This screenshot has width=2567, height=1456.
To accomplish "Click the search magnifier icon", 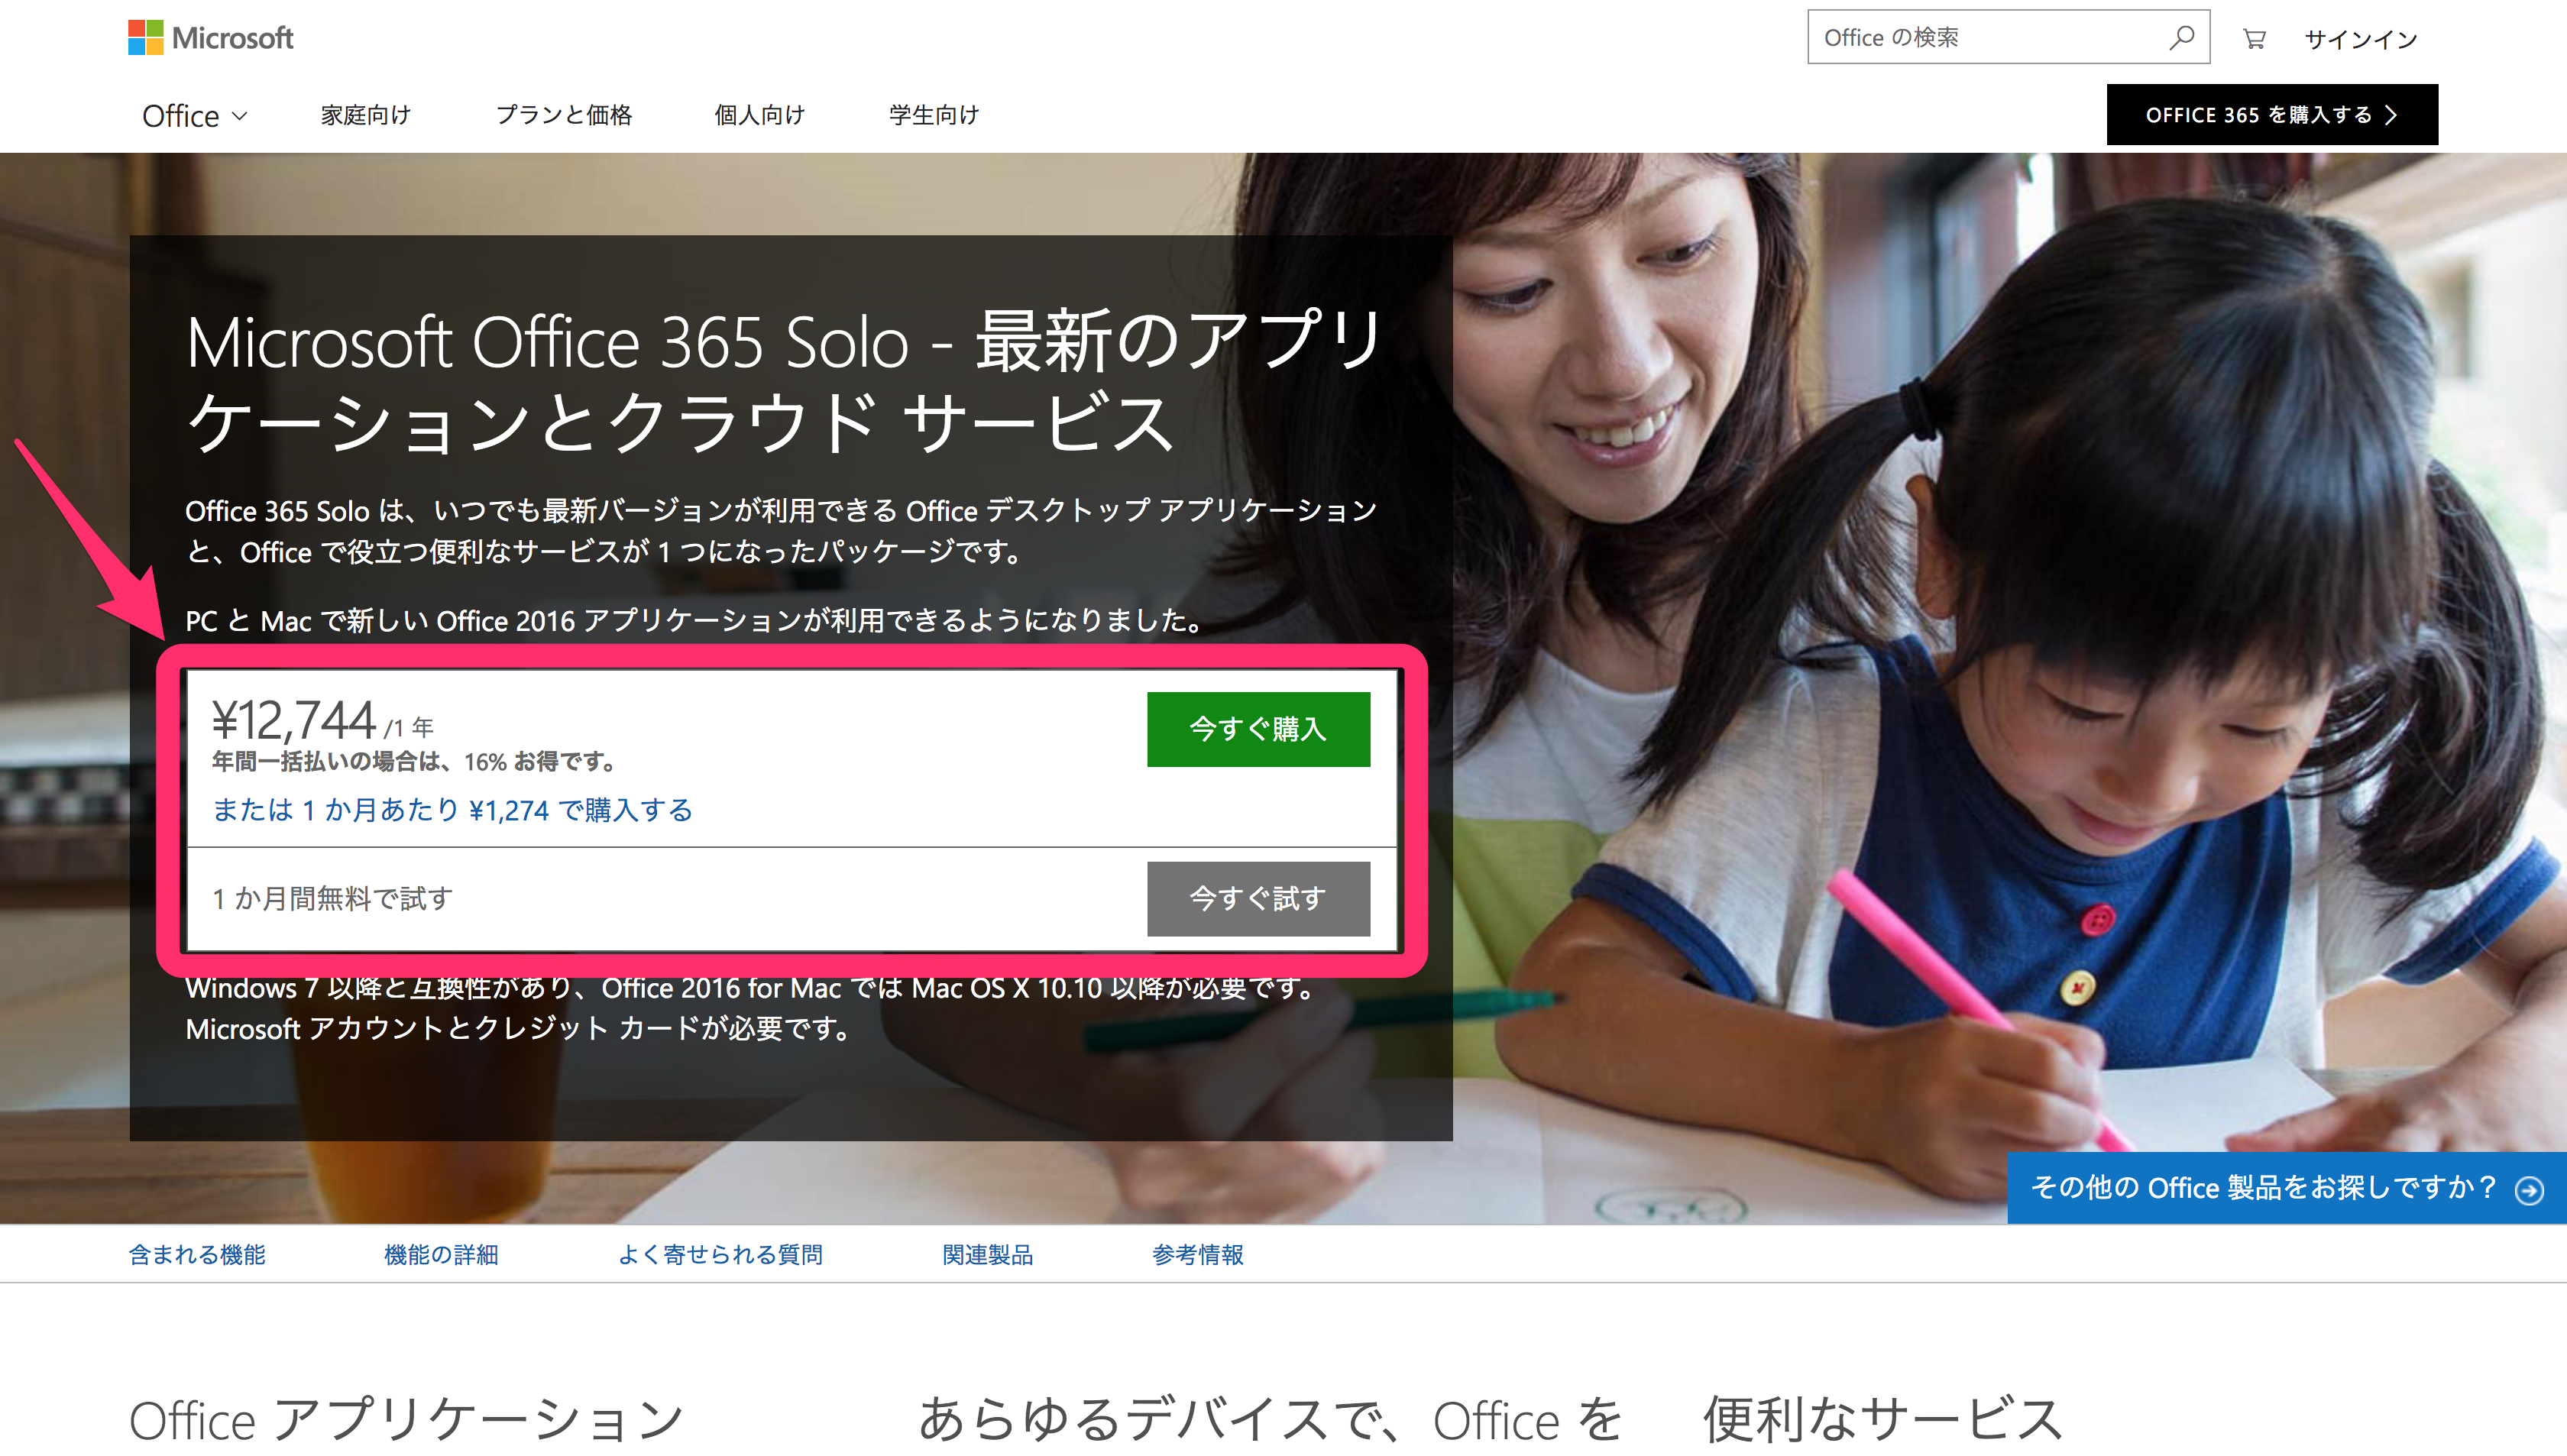I will click(x=2181, y=38).
